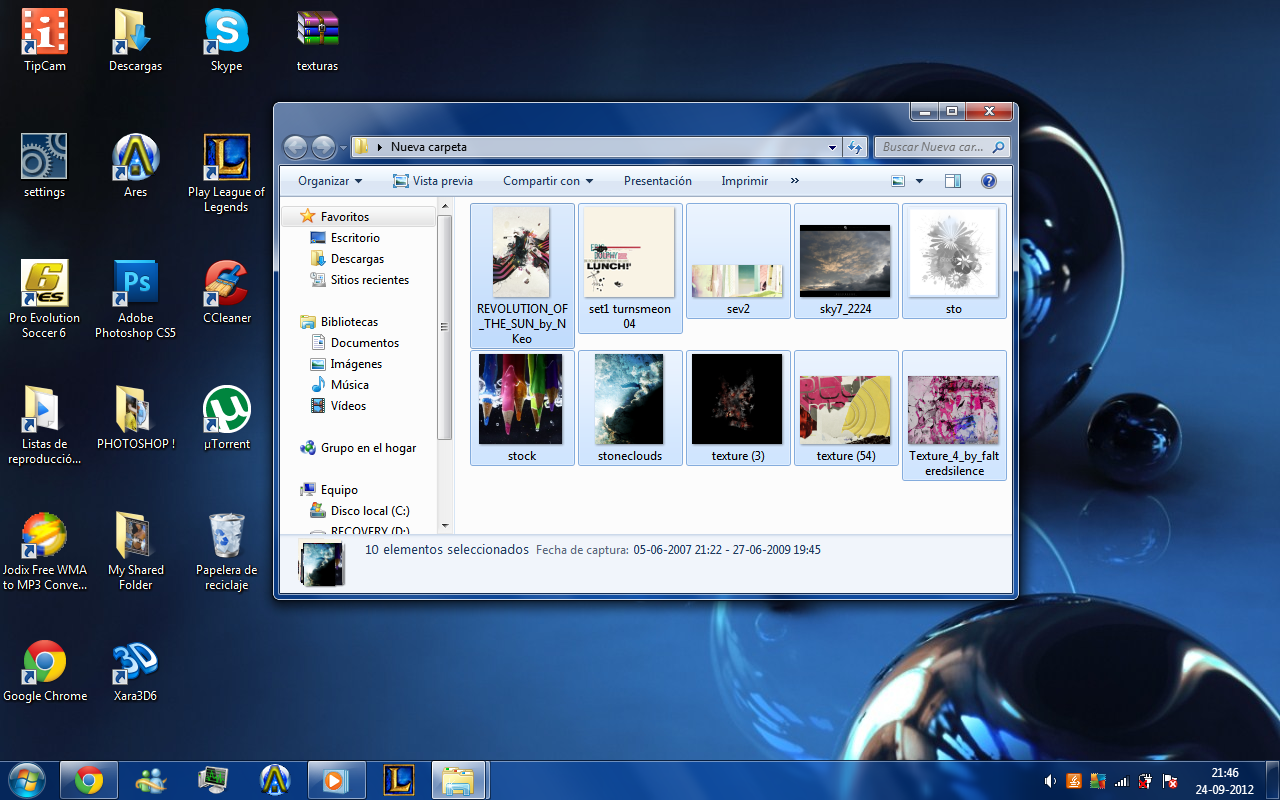Launch Adobe Photoshop CS5 from desktop

pyautogui.click(x=136, y=299)
